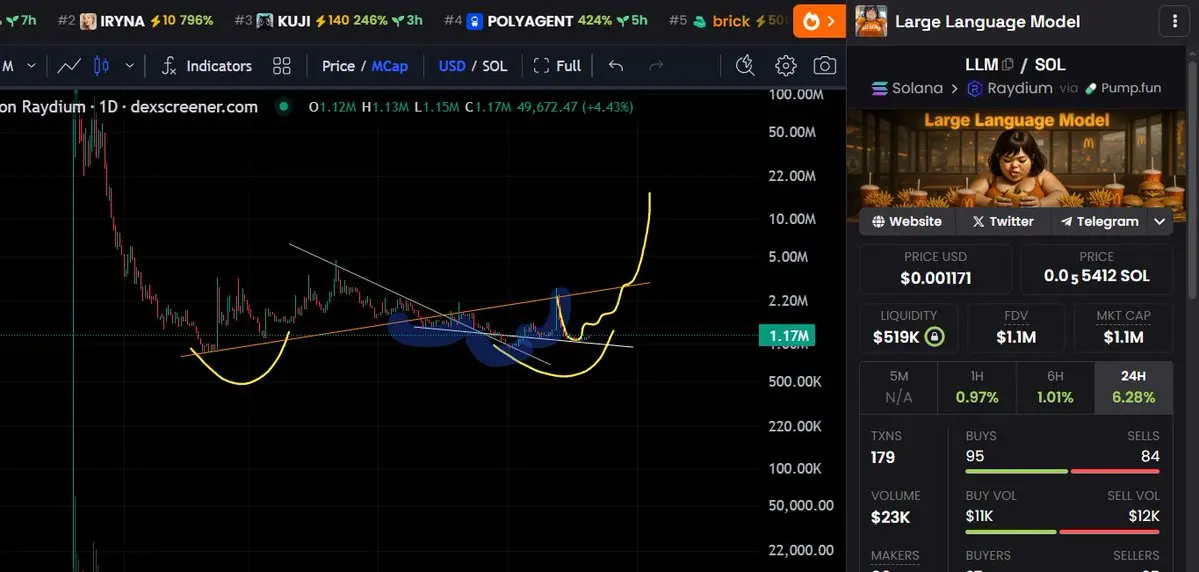Expand more social links chevron
This screenshot has width=1199, height=572.
click(x=1160, y=222)
